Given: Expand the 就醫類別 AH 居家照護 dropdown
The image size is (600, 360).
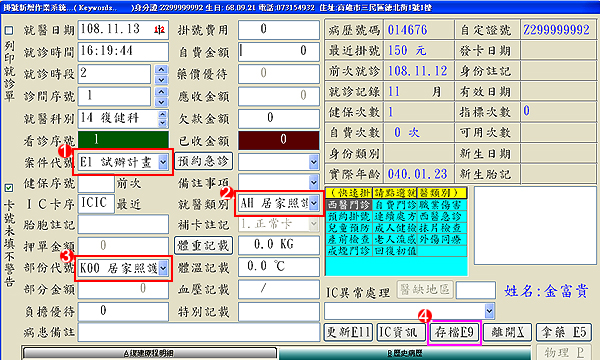Looking at the screenshot, I should click(313, 203).
